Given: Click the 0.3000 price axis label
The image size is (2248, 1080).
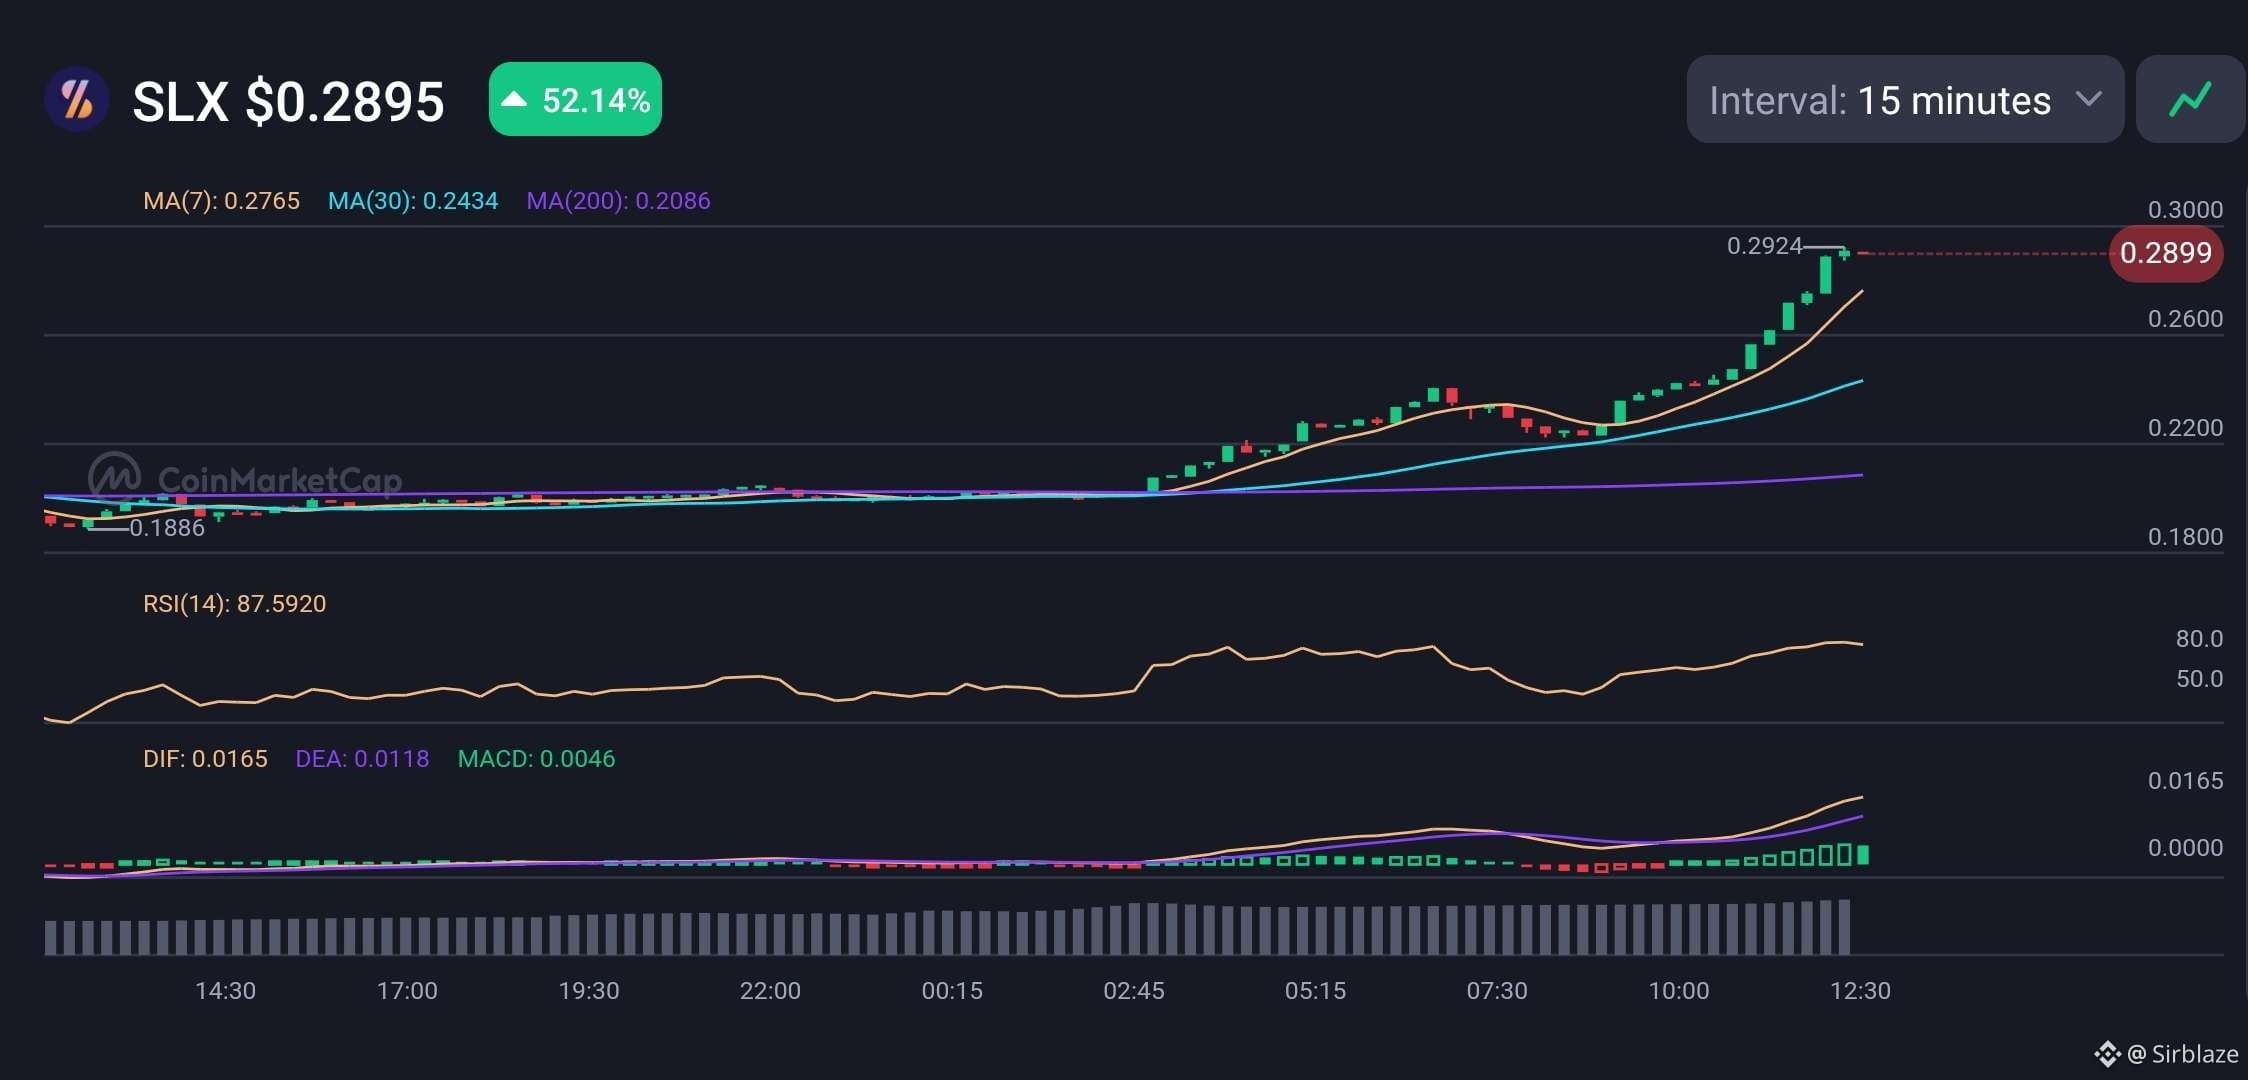Looking at the screenshot, I should [x=2185, y=209].
